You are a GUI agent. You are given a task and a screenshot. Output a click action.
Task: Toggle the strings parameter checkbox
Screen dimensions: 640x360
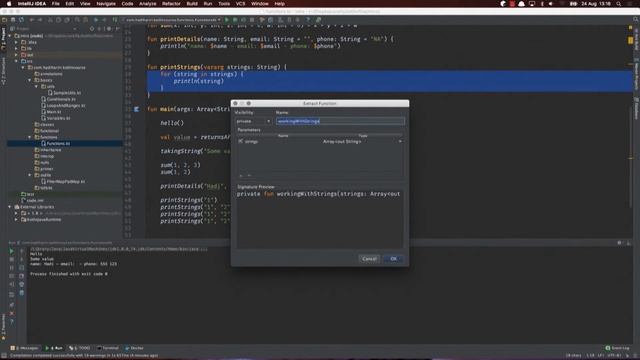[240, 141]
